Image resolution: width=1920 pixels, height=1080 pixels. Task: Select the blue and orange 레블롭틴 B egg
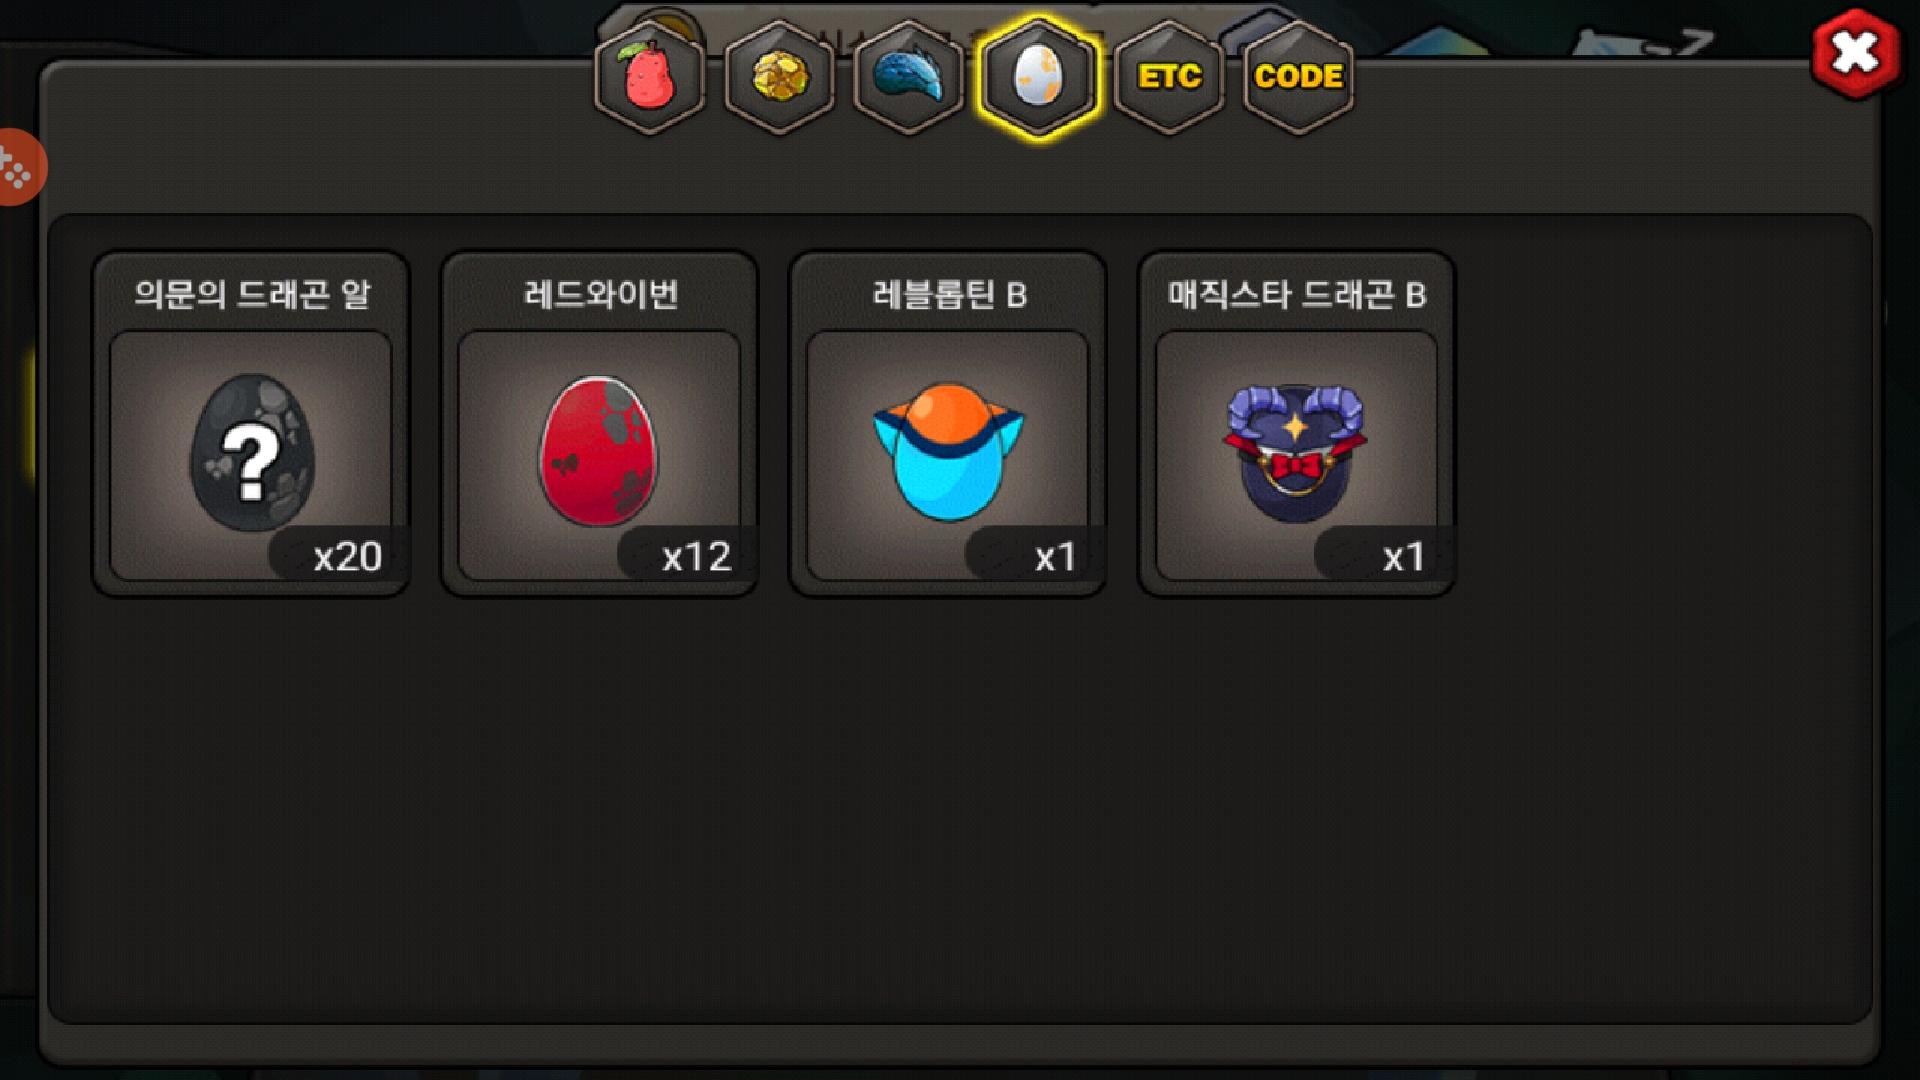point(948,452)
